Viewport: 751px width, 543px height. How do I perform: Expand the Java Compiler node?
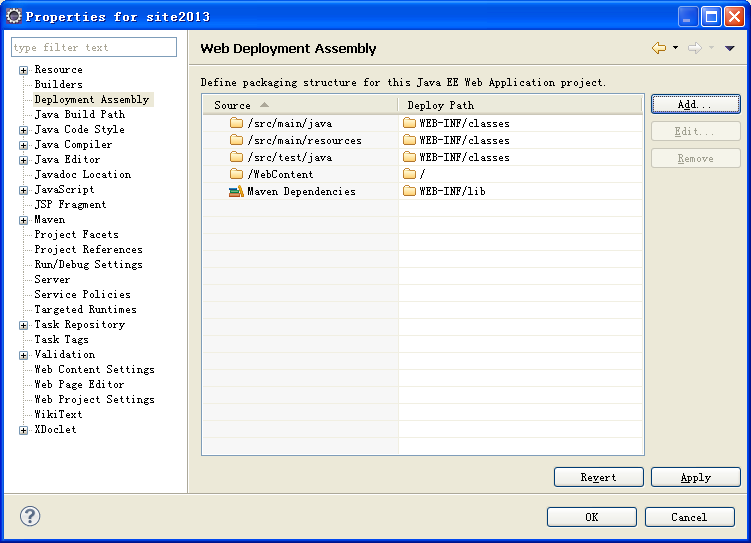(x=23, y=145)
